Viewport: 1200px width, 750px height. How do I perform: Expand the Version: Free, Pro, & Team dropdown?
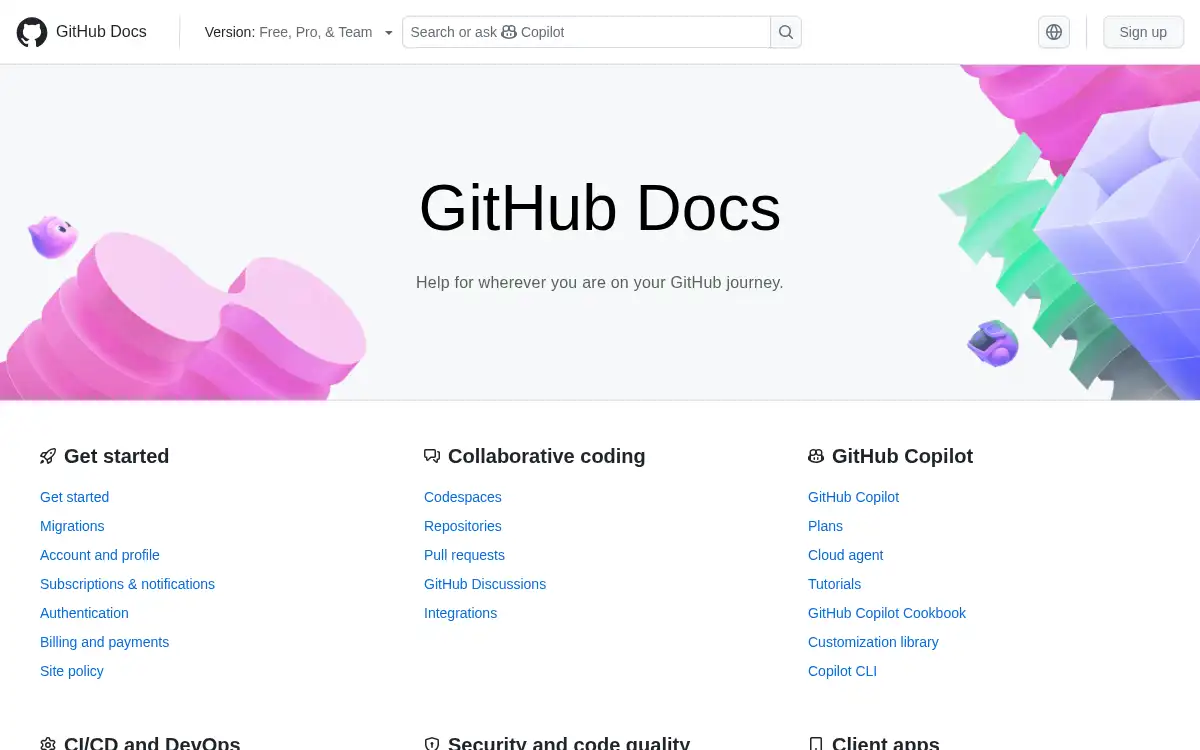point(299,32)
